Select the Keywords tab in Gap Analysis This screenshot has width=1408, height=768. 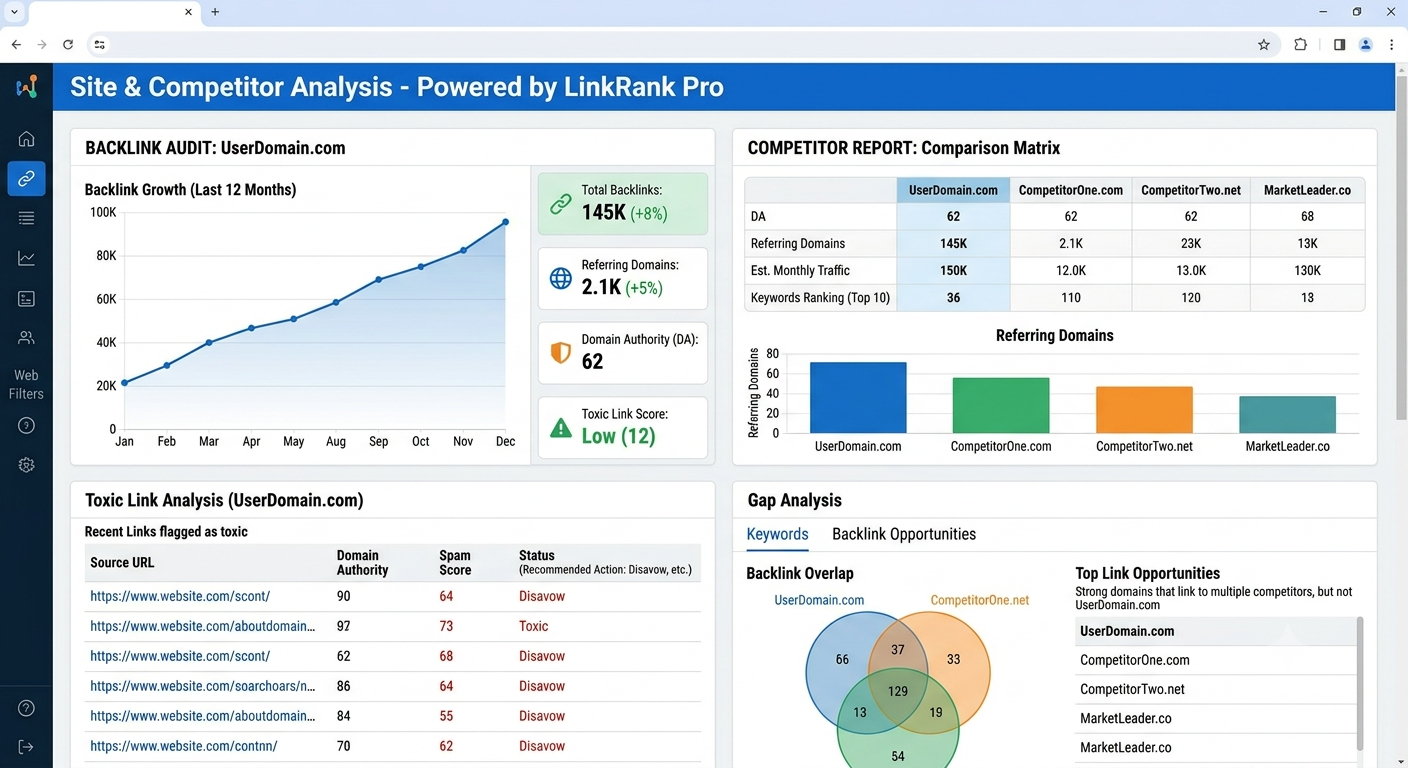(777, 534)
